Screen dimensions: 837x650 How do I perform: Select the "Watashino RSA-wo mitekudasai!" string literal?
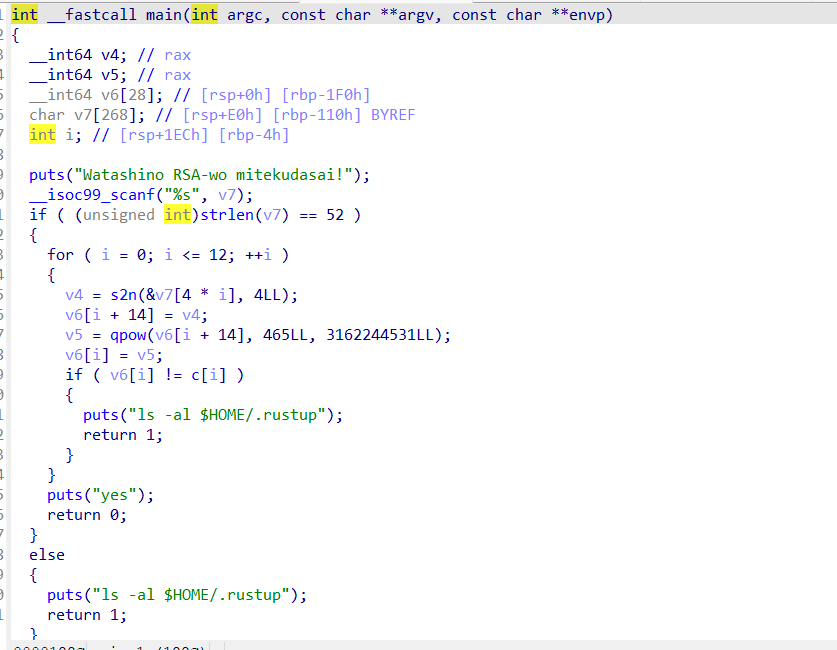click(x=214, y=175)
